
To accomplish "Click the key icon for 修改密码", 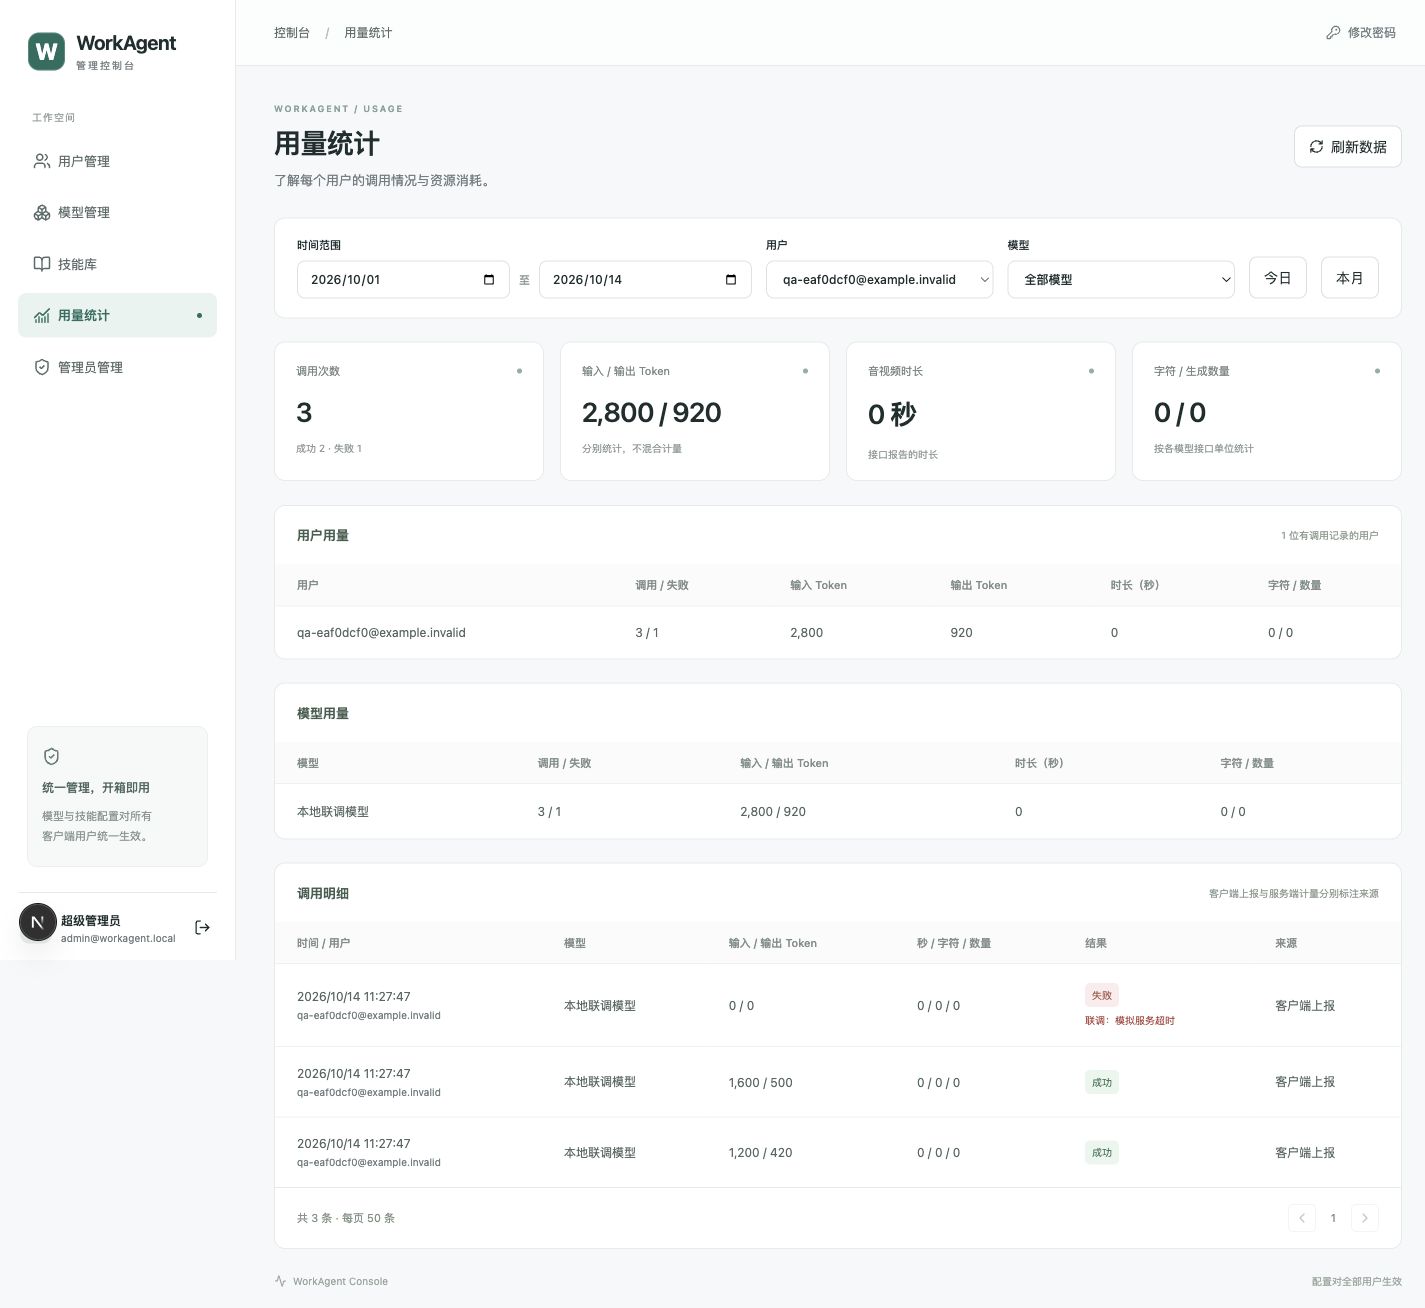I will pyautogui.click(x=1333, y=33).
